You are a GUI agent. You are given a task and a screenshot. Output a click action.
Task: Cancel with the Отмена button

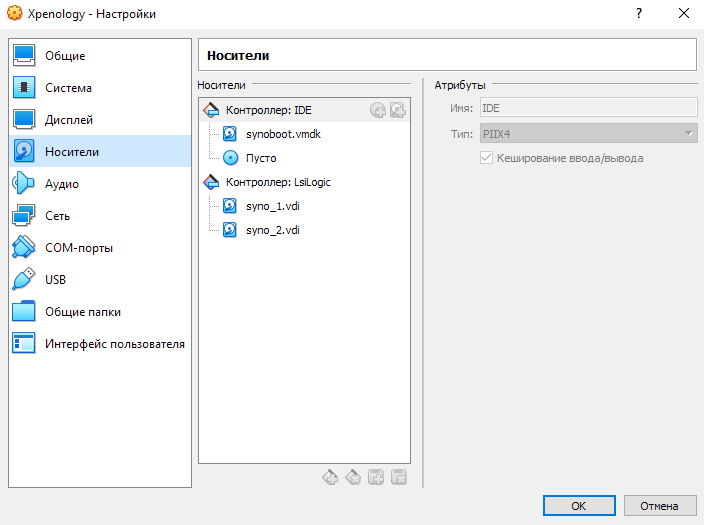click(x=659, y=506)
